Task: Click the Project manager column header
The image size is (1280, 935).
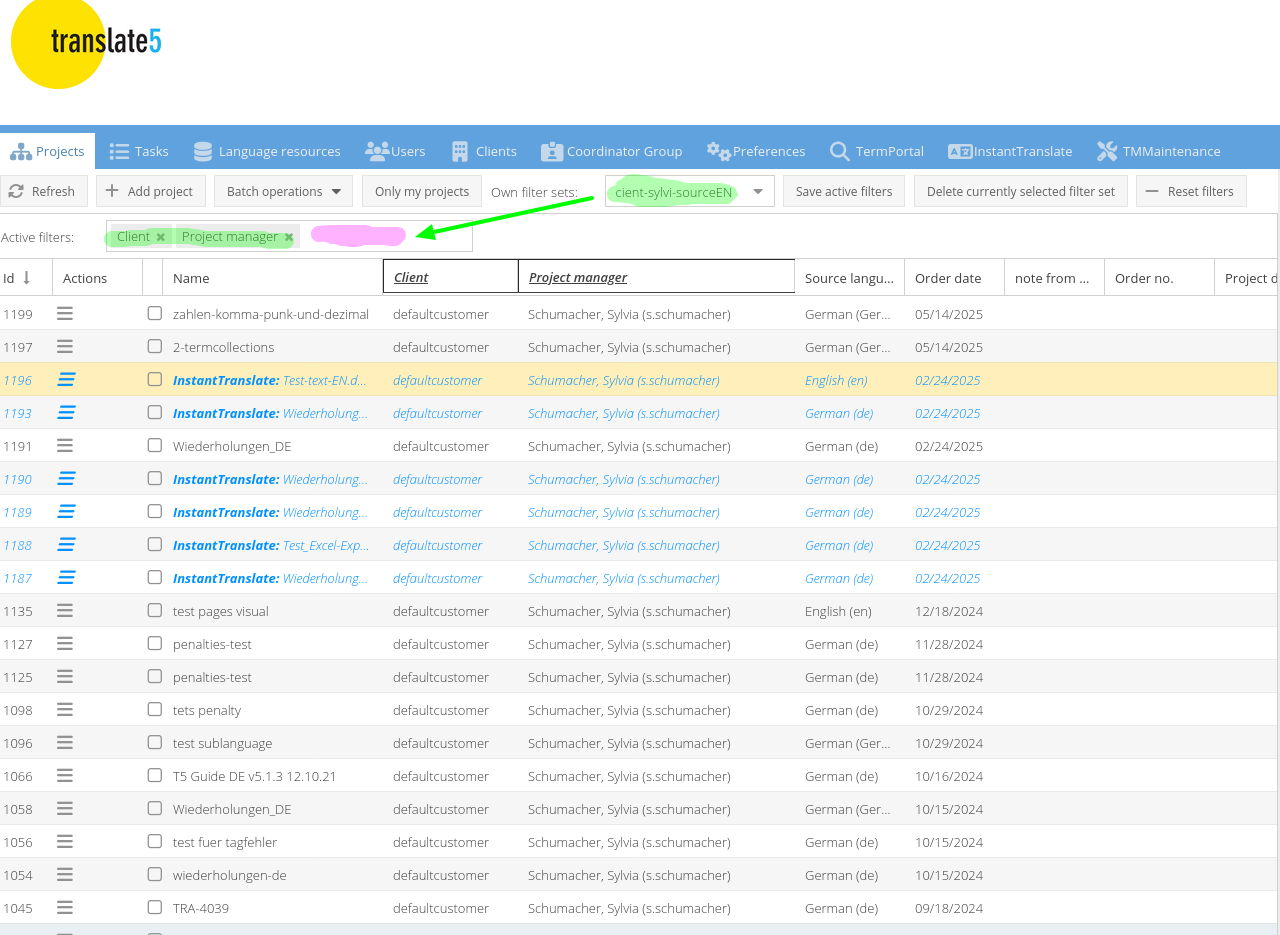Action: 578,278
